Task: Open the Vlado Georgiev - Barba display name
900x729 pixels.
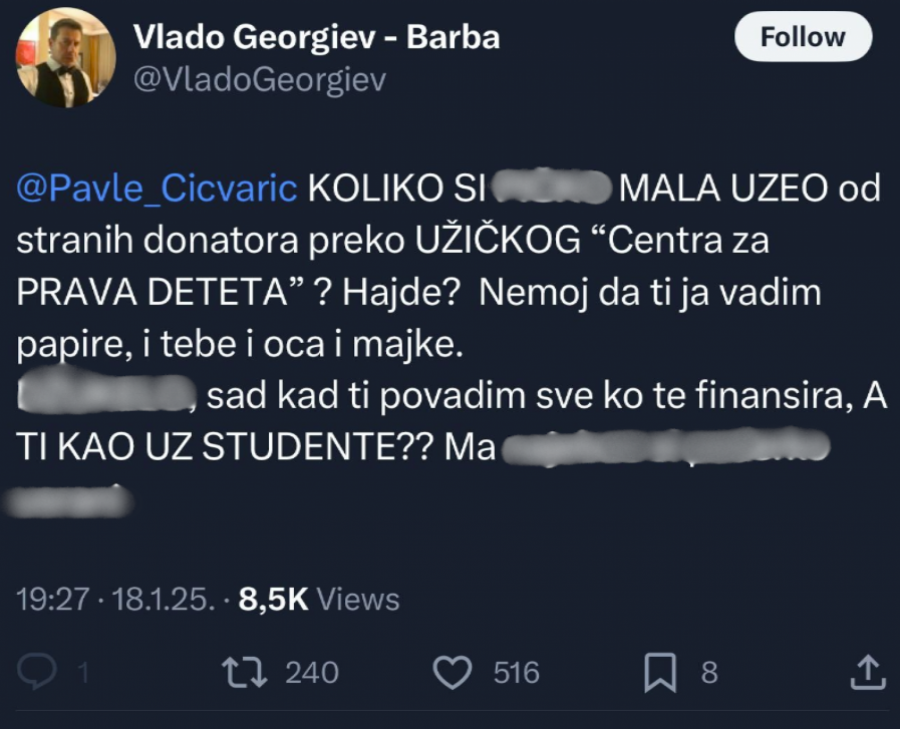Action: click(316, 38)
